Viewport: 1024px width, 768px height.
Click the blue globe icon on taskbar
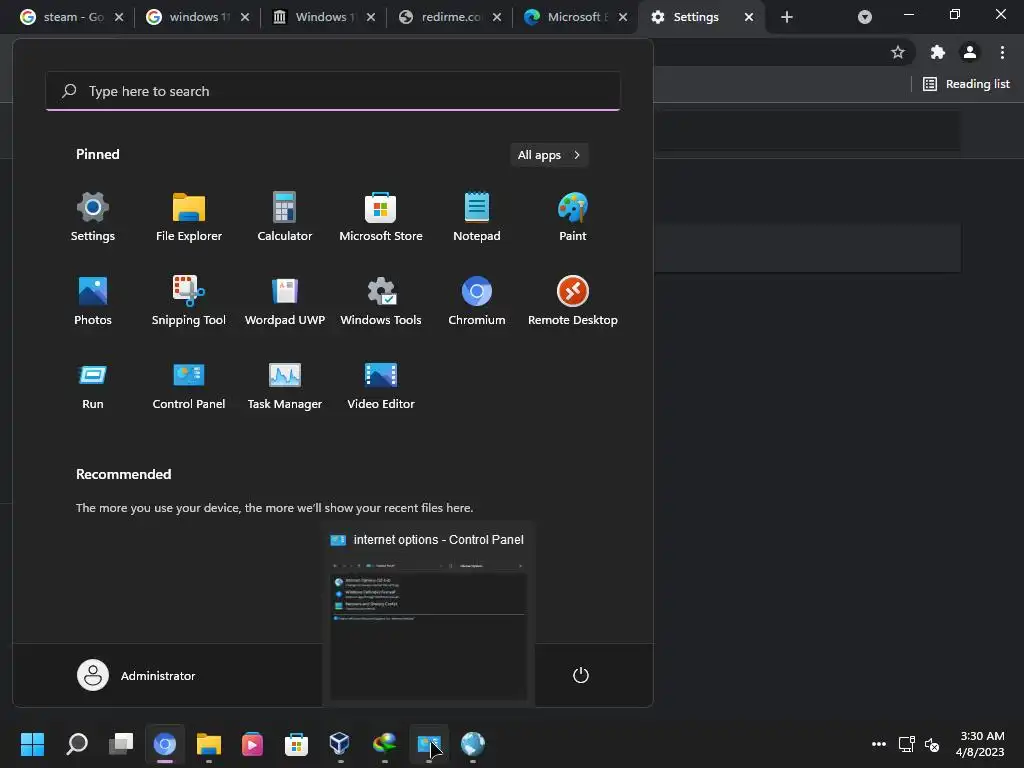pyautogui.click(x=472, y=744)
